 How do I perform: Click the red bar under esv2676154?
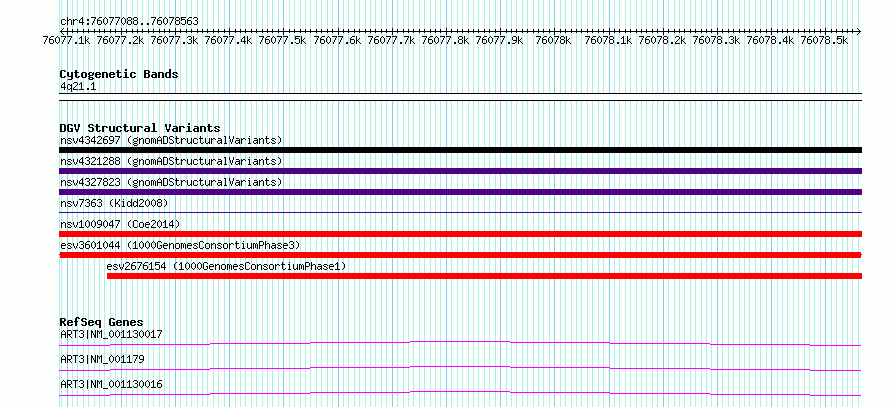click(x=484, y=276)
